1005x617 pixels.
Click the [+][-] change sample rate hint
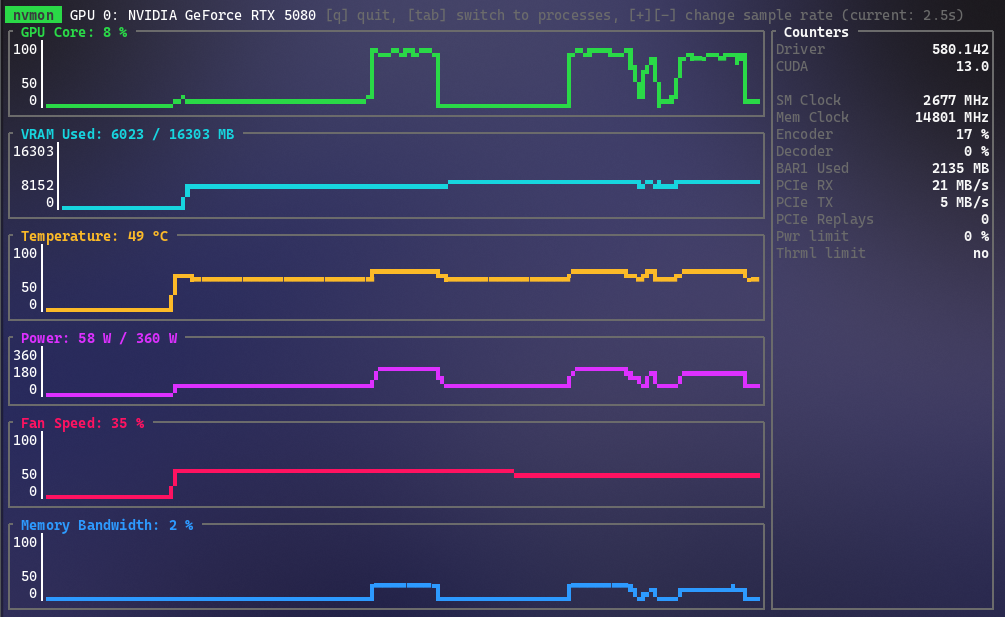click(795, 15)
